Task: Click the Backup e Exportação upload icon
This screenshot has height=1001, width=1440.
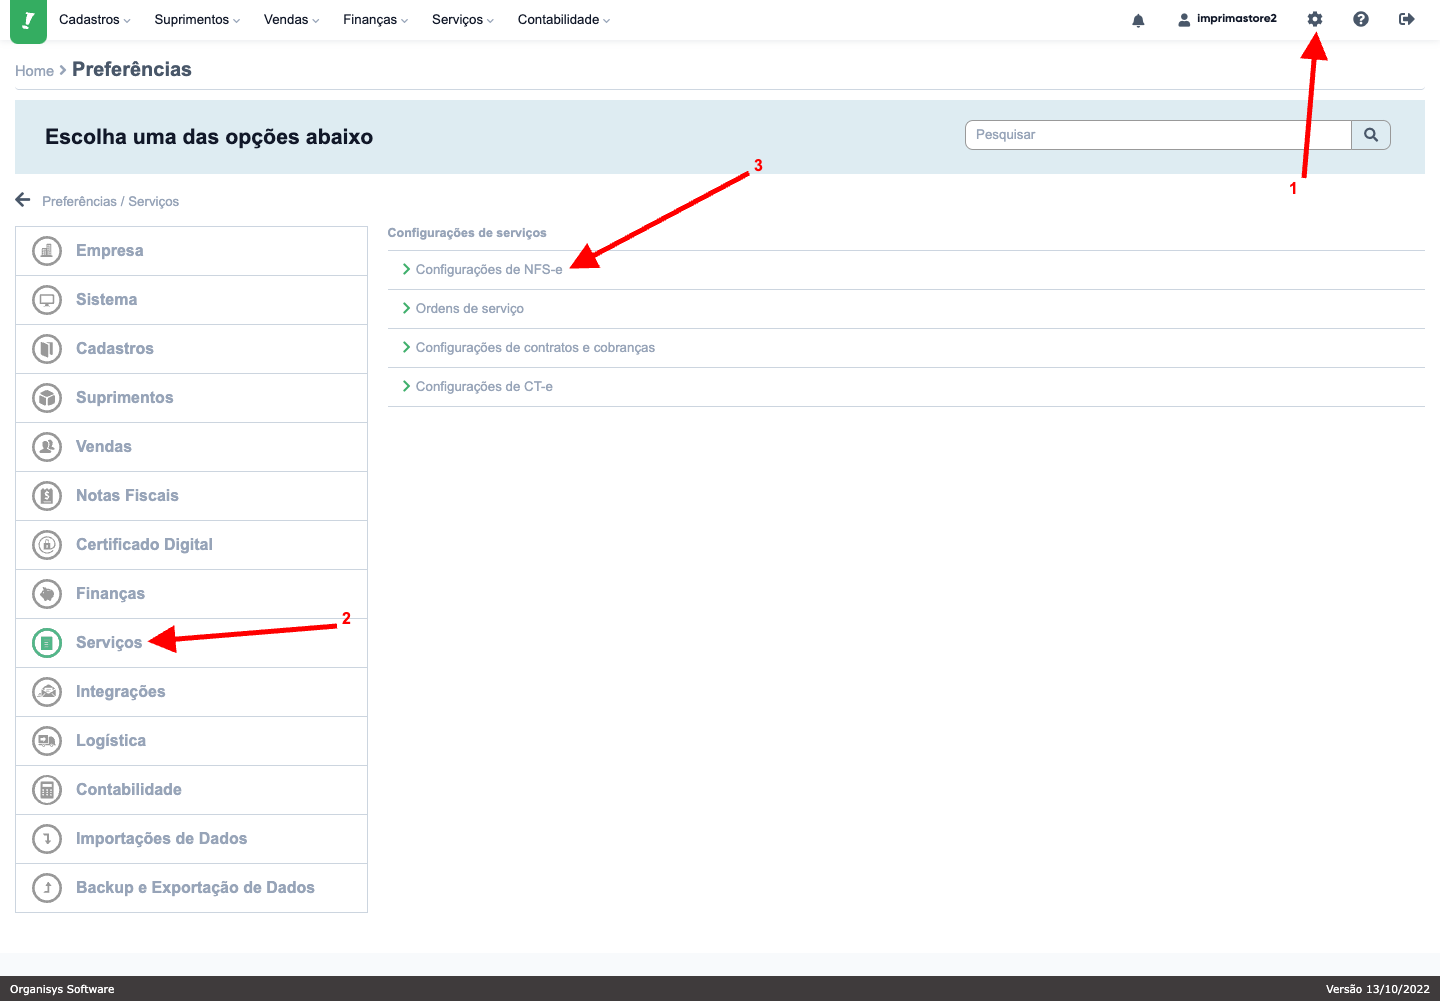Action: (47, 887)
